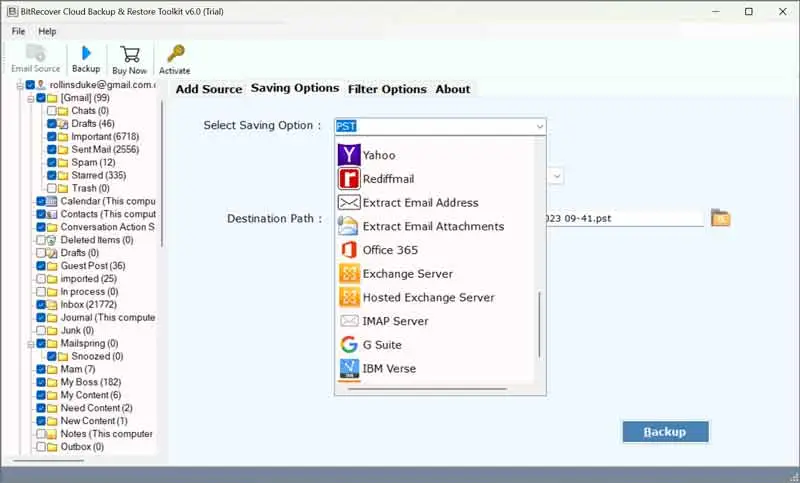
Task: Open the File menu
Action: (x=18, y=32)
